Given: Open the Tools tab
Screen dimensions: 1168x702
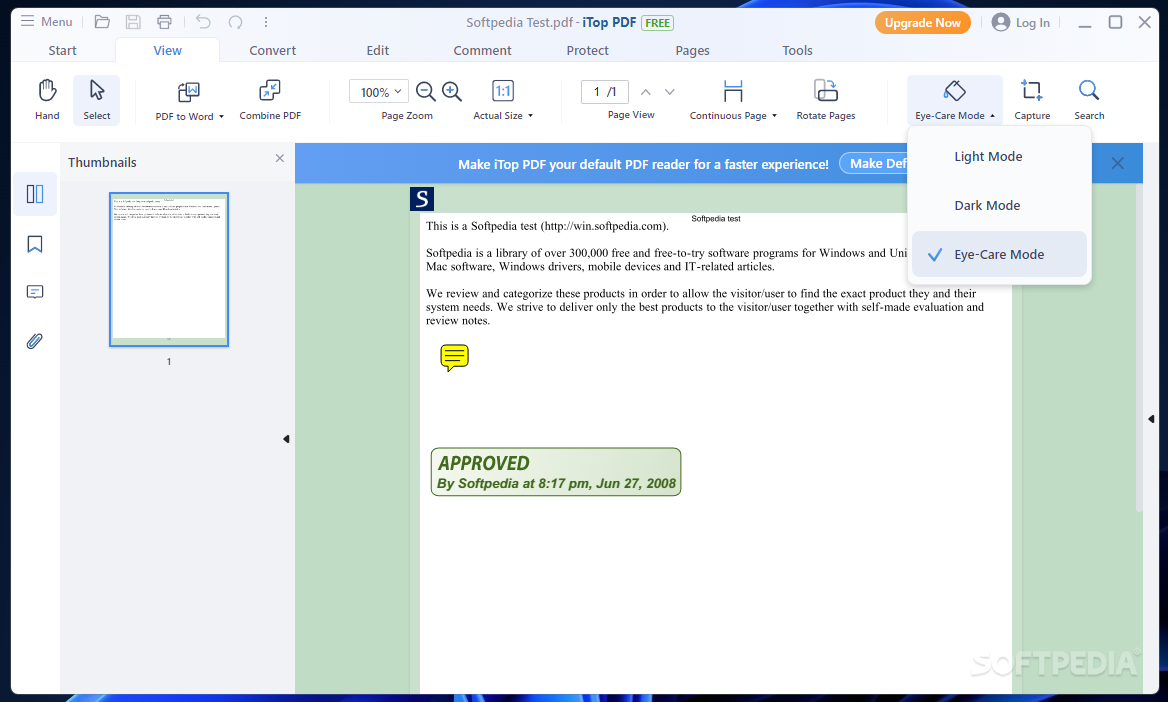Looking at the screenshot, I should (797, 51).
